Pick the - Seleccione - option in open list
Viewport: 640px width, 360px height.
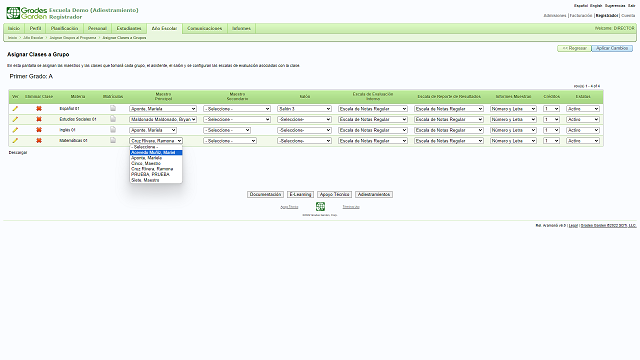(x=156, y=147)
